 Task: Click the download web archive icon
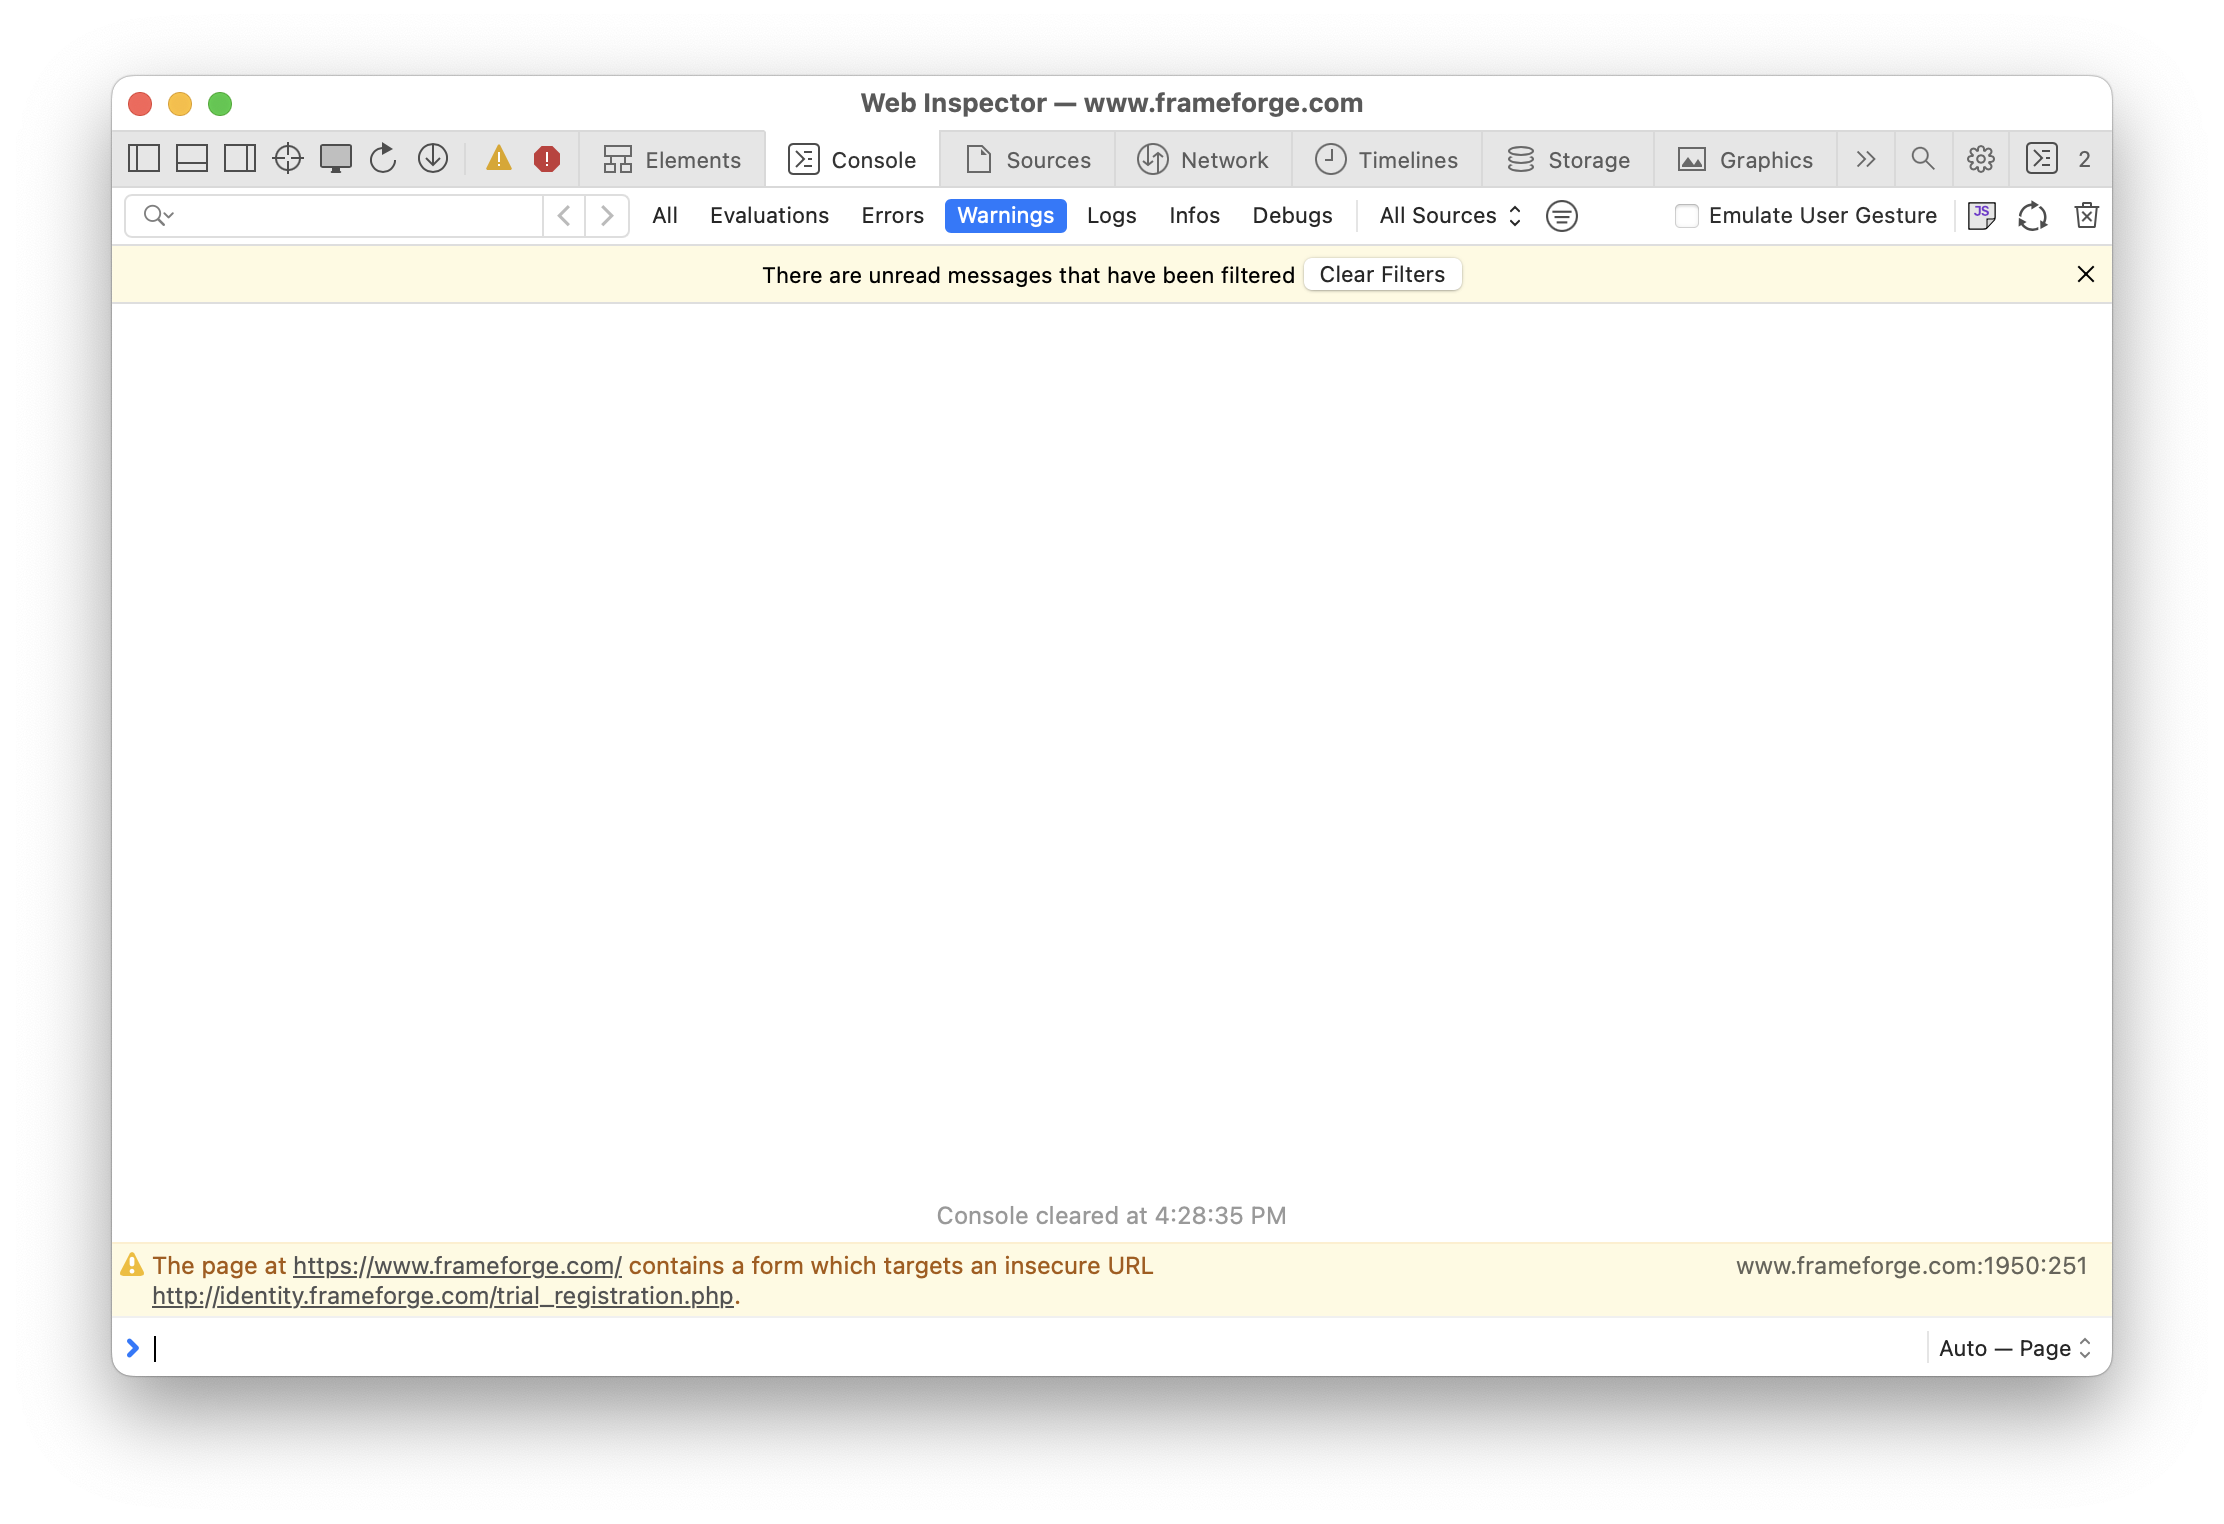pos(433,159)
